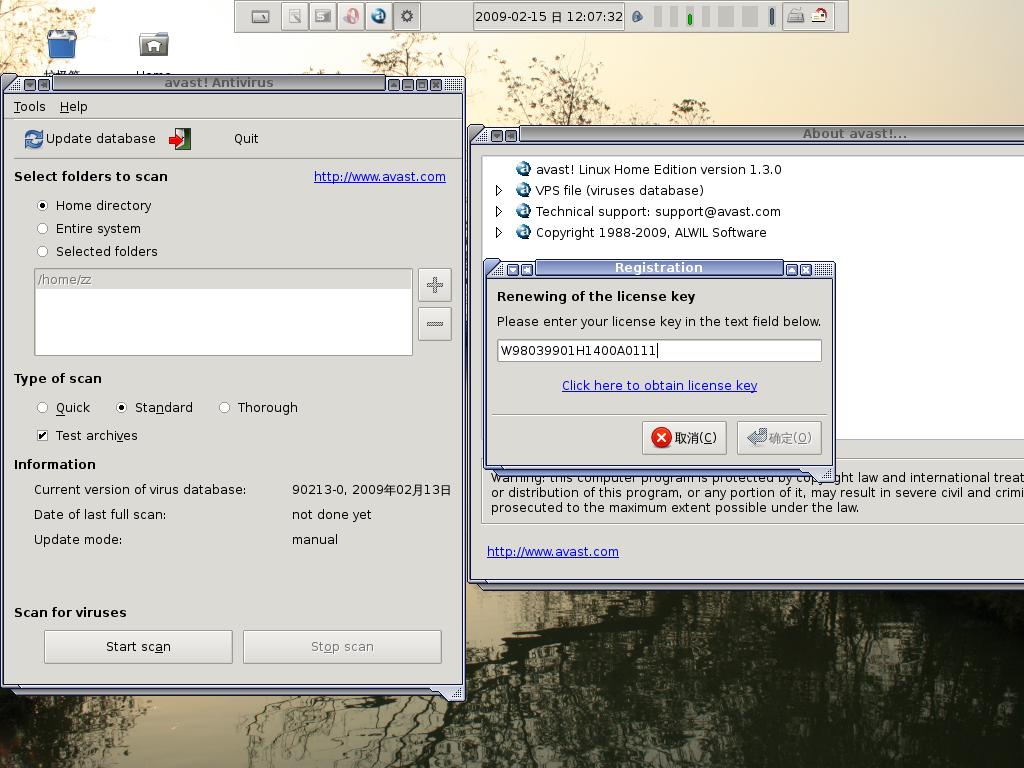Viewport: 1024px width, 768px height.
Task: Choose the Standard scan type
Action: (x=121, y=408)
